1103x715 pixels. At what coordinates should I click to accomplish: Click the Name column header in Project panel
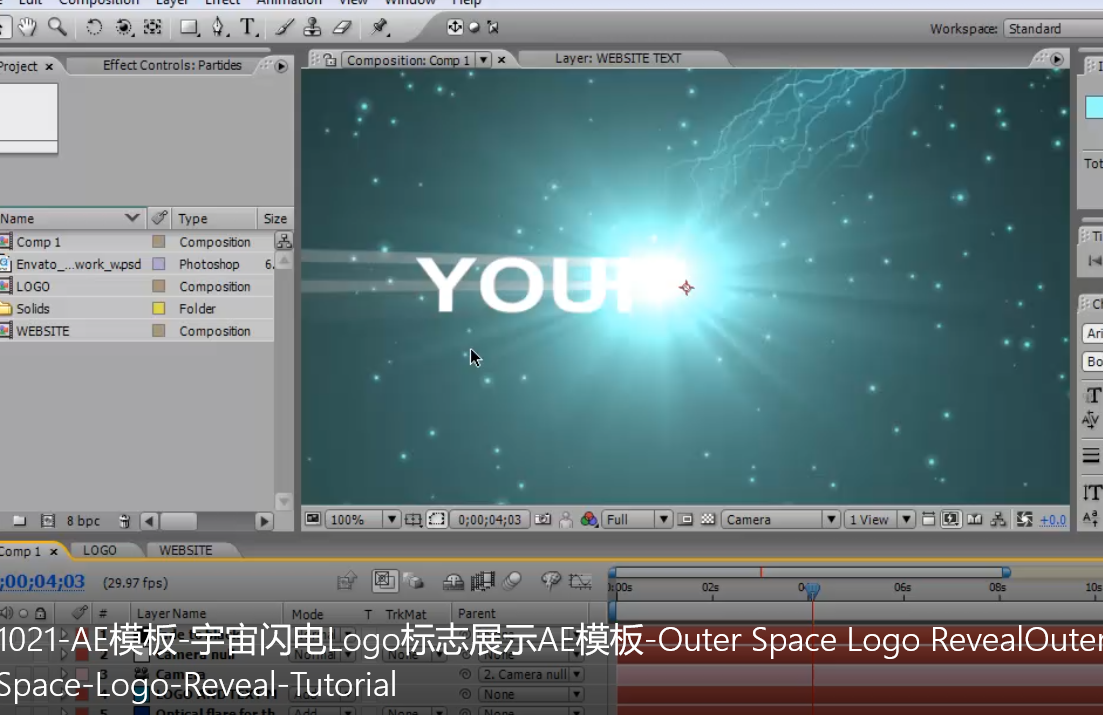[72, 218]
